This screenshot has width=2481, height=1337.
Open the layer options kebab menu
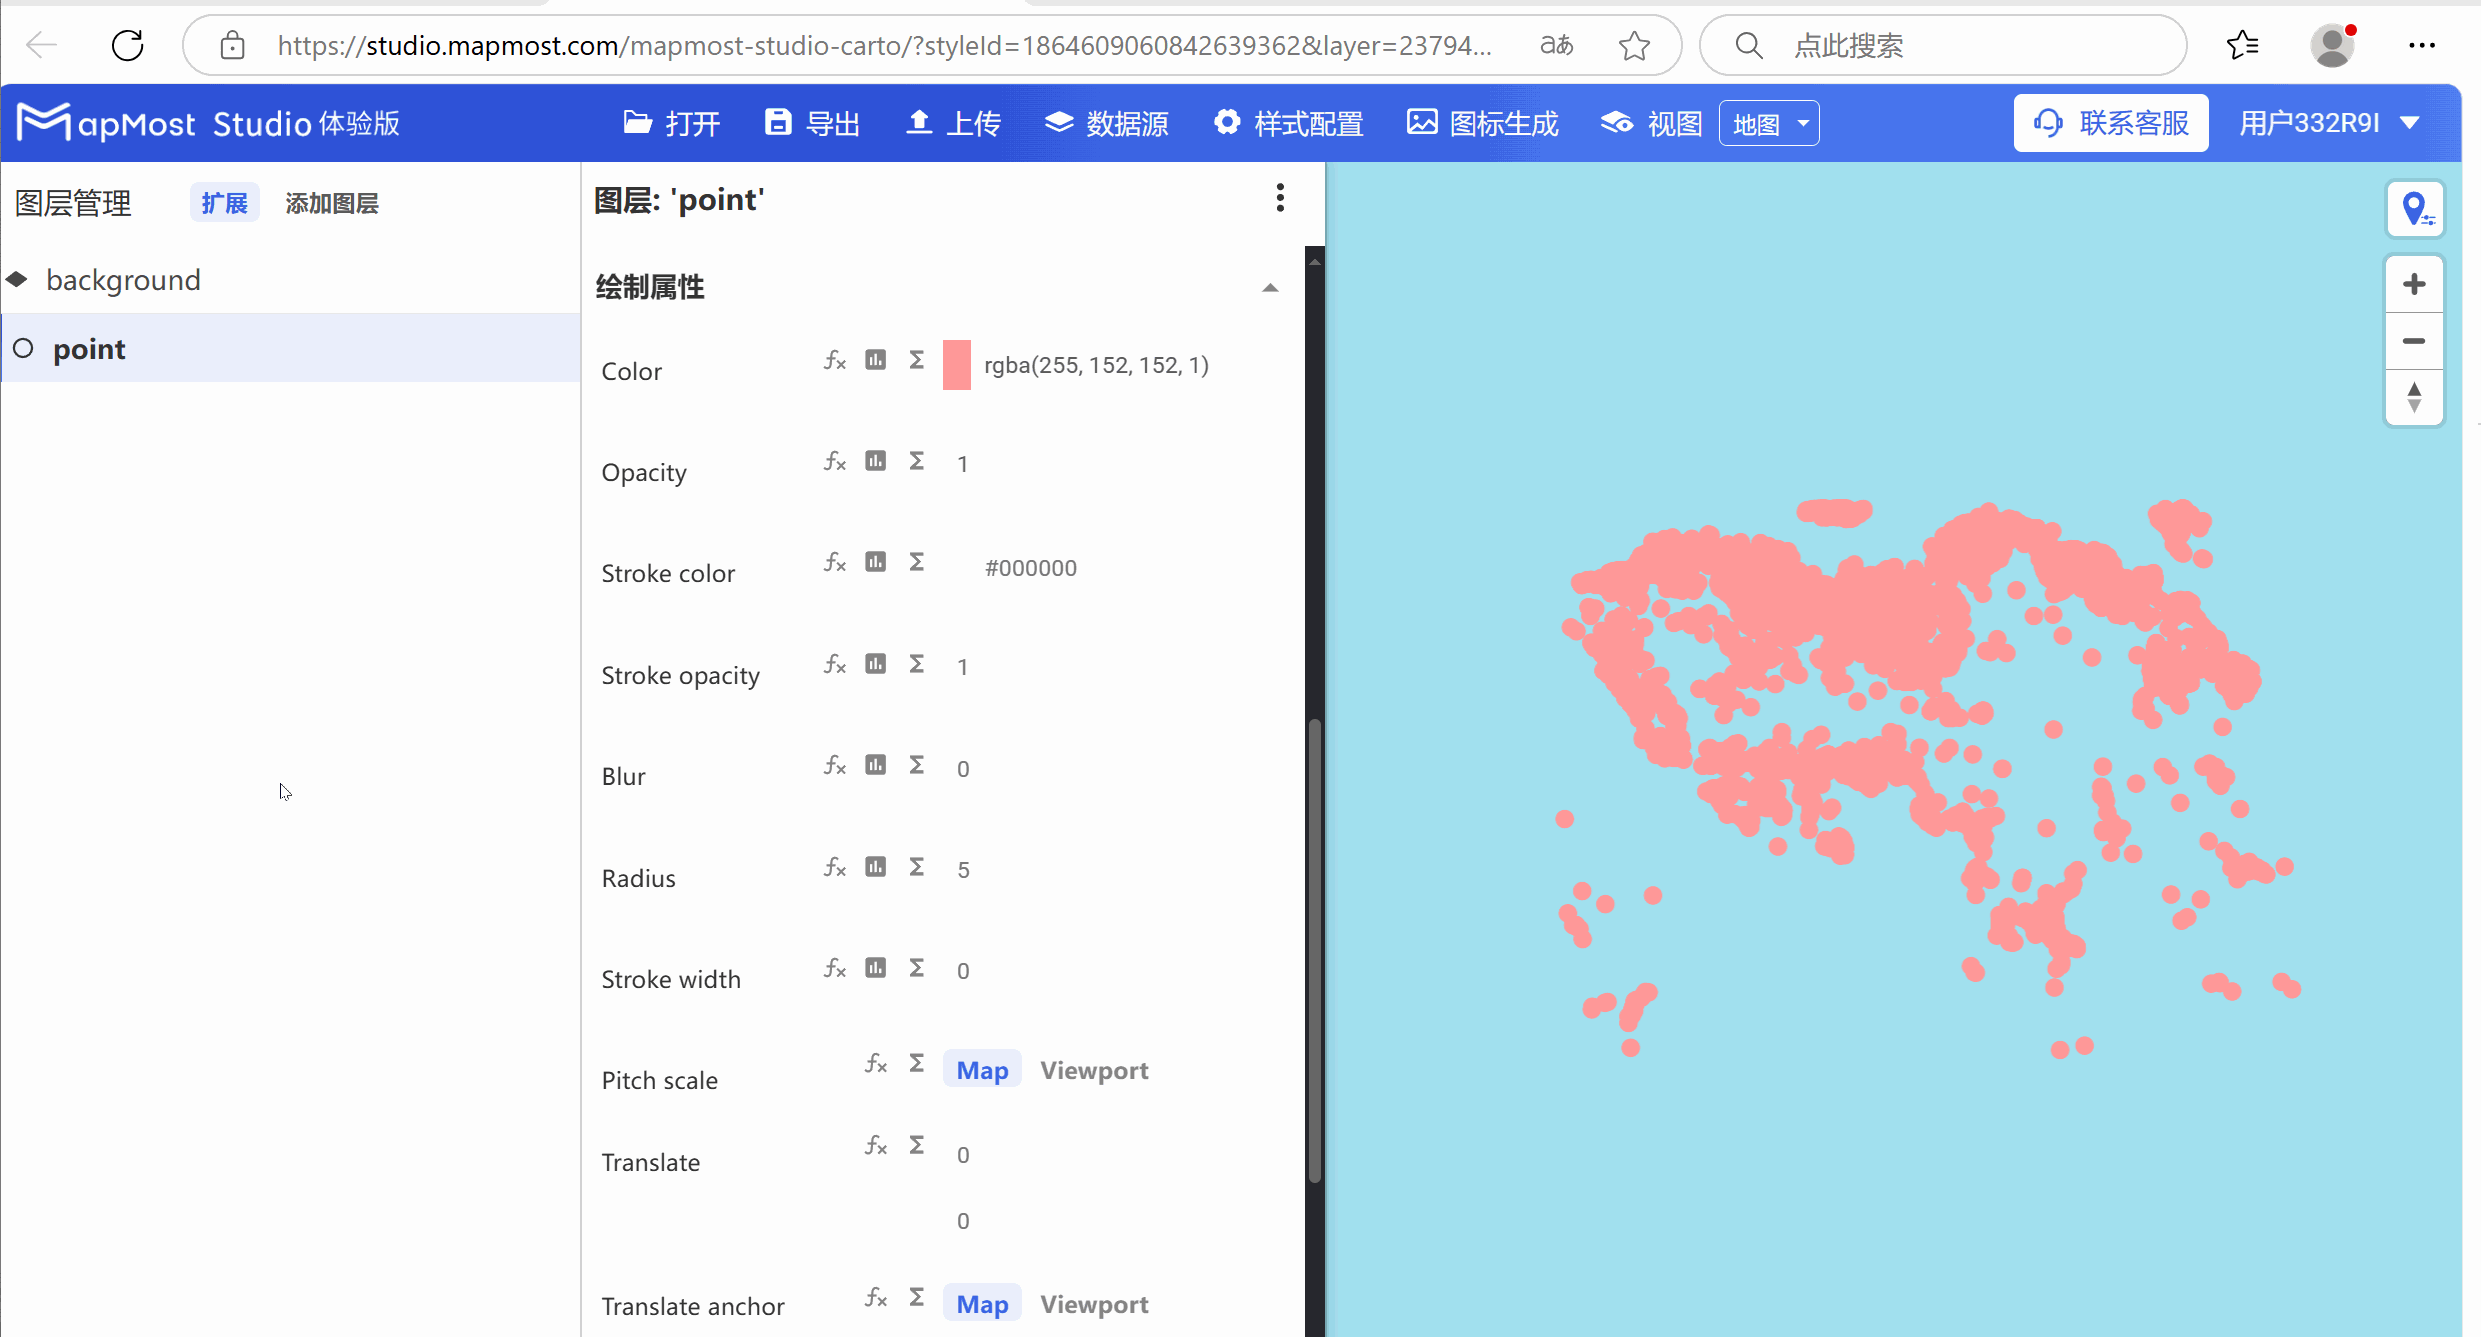[x=1280, y=198]
